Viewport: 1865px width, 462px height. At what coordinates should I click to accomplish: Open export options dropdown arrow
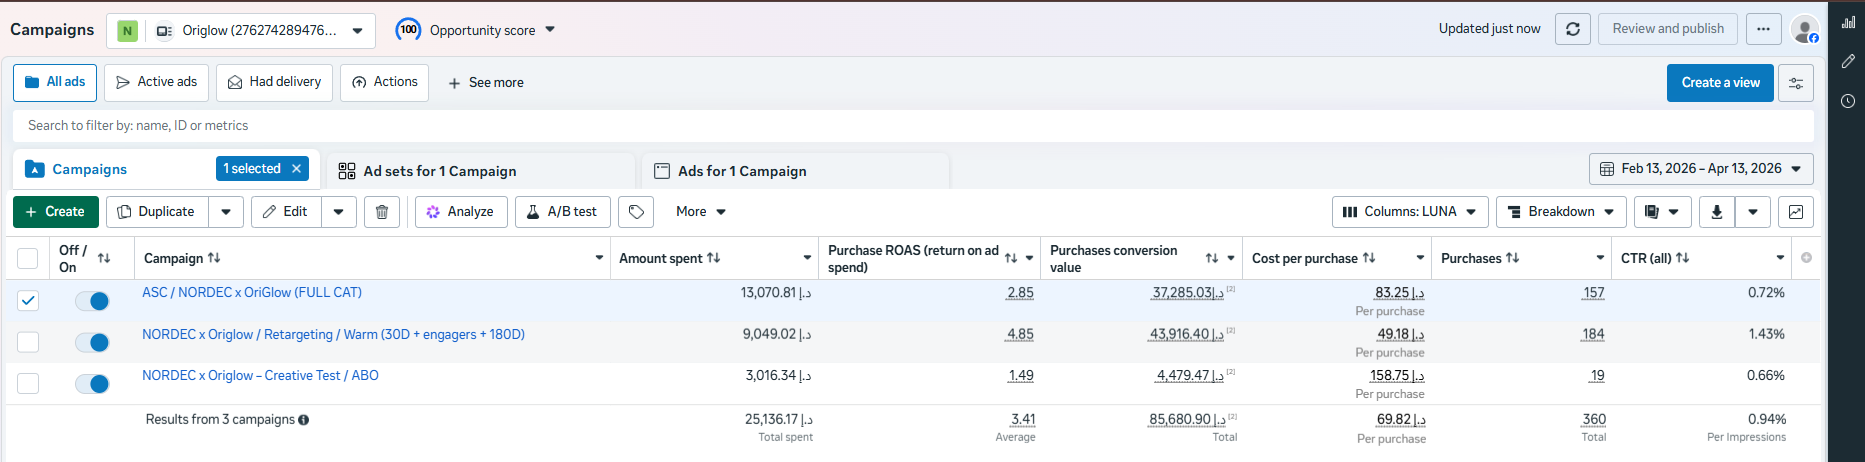pyautogui.click(x=1753, y=212)
